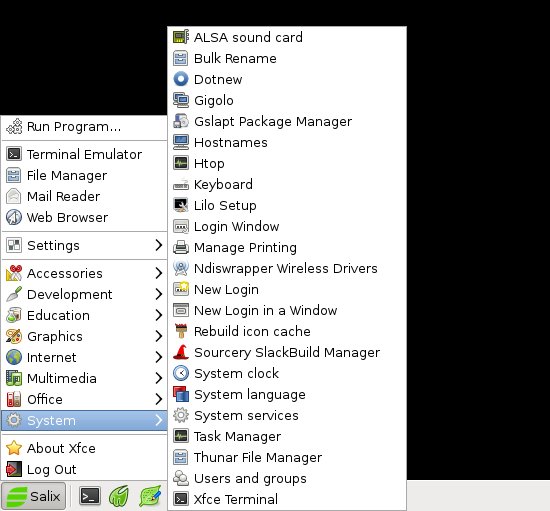Image resolution: width=550 pixels, height=511 pixels.
Task: Open the leaf text editor panel launcher
Action: point(150,496)
